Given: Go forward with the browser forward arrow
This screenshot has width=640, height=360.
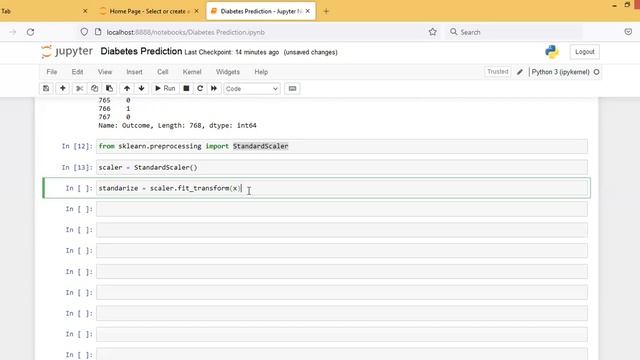Looking at the screenshot, I should [x=13, y=32].
